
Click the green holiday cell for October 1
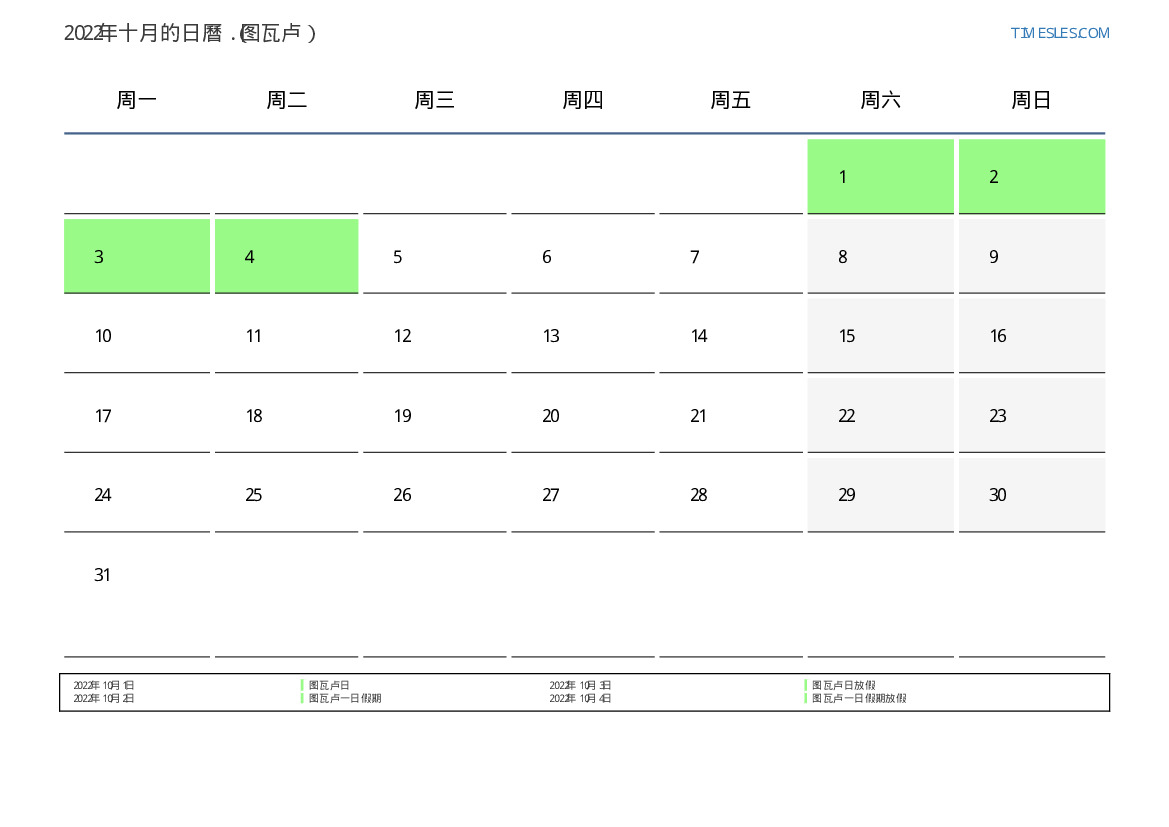pos(880,177)
